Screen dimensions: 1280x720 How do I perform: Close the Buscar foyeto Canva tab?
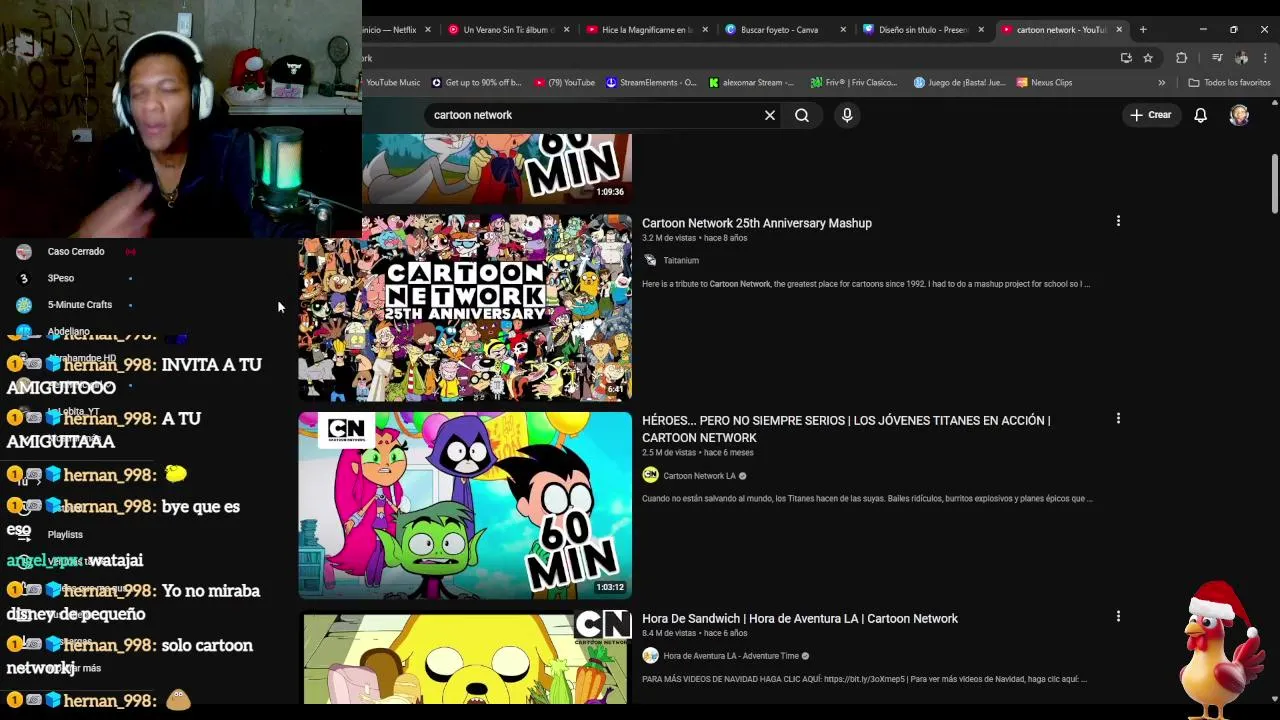point(843,30)
